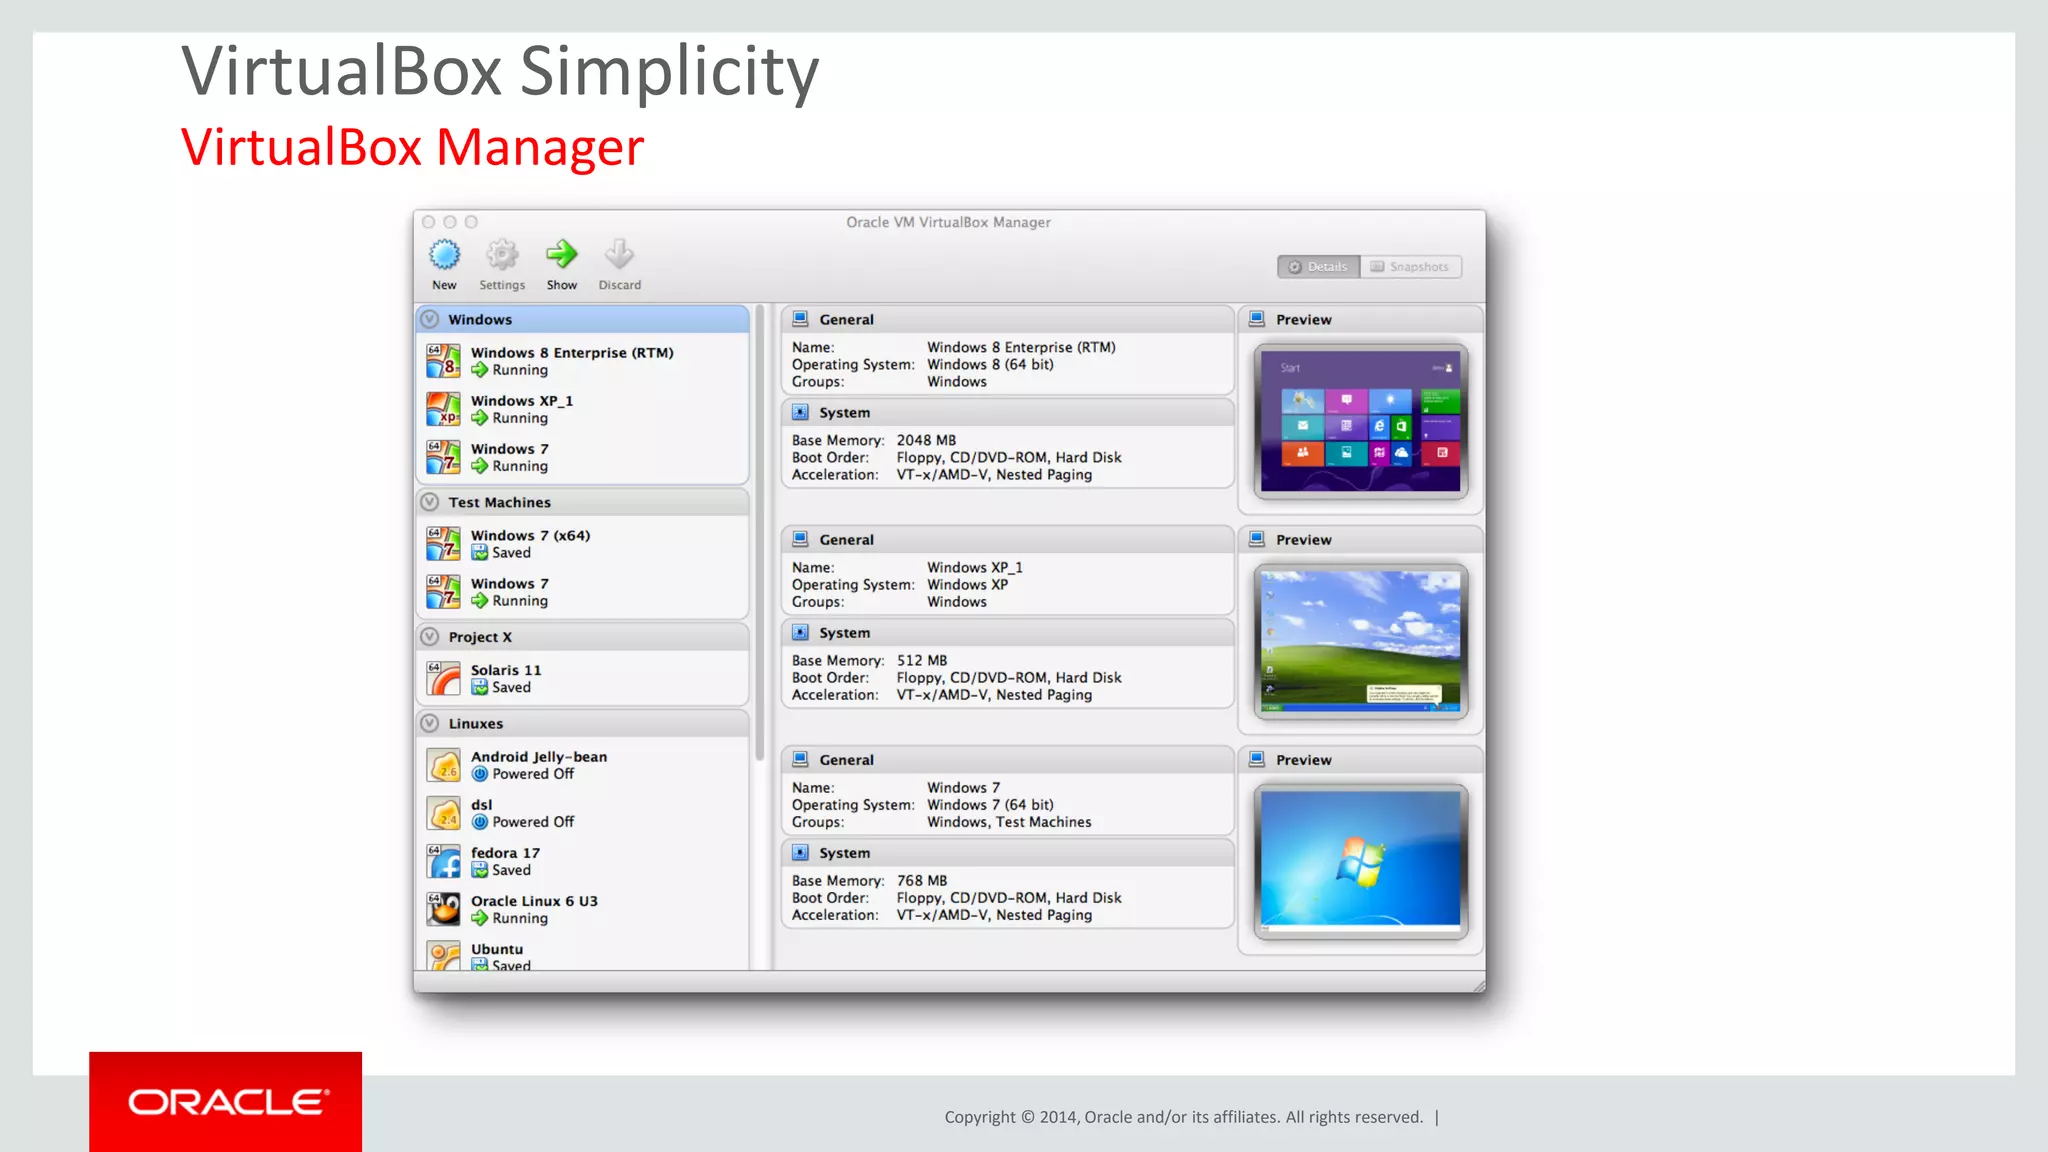Collapse the Project X group
Image resolution: width=2048 pixels, height=1152 pixels.
(x=430, y=637)
